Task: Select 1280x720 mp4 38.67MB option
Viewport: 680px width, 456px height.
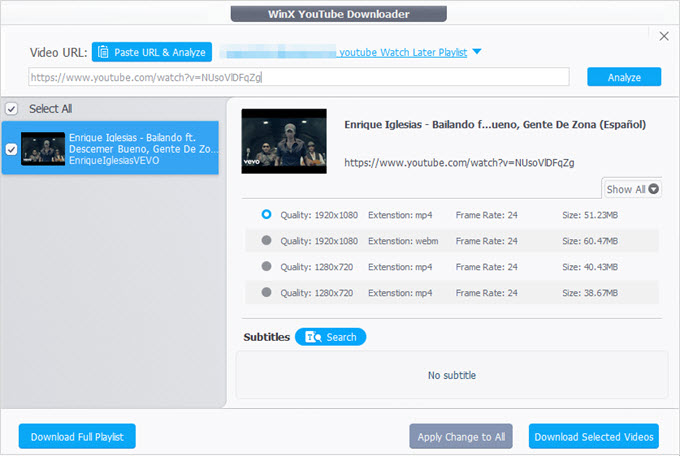Action: coord(266,292)
